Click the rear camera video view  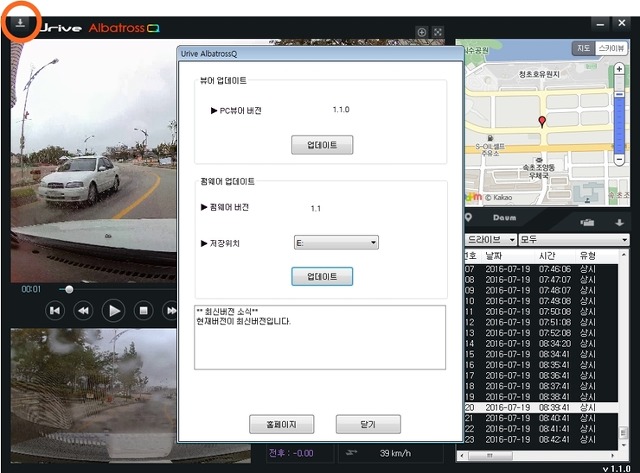click(x=94, y=395)
